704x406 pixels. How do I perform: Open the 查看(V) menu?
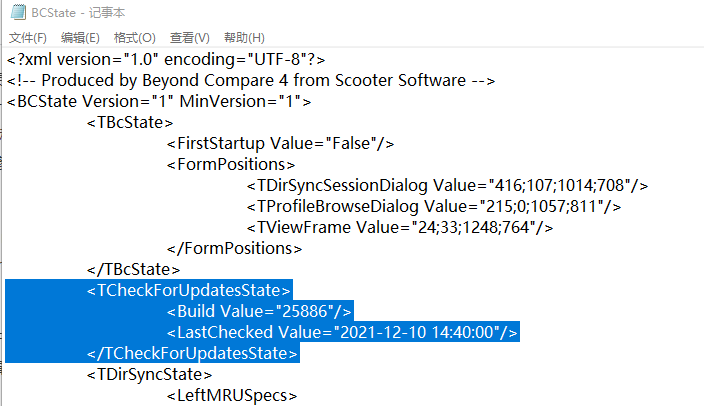pos(189,38)
